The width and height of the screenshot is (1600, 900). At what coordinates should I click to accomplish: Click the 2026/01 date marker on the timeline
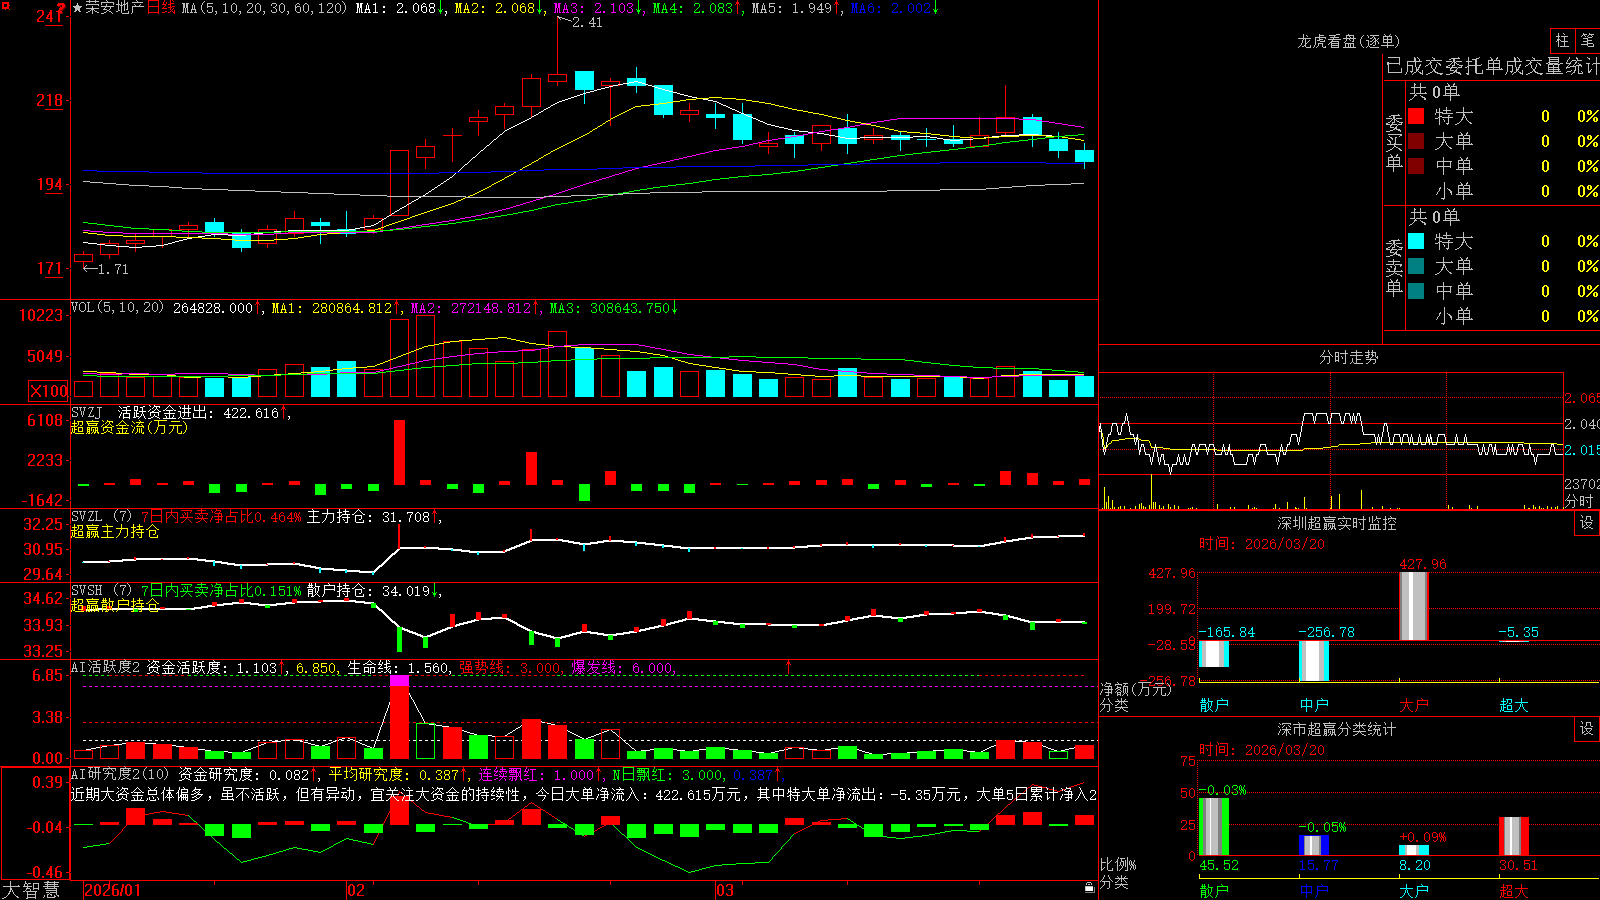click(113, 890)
